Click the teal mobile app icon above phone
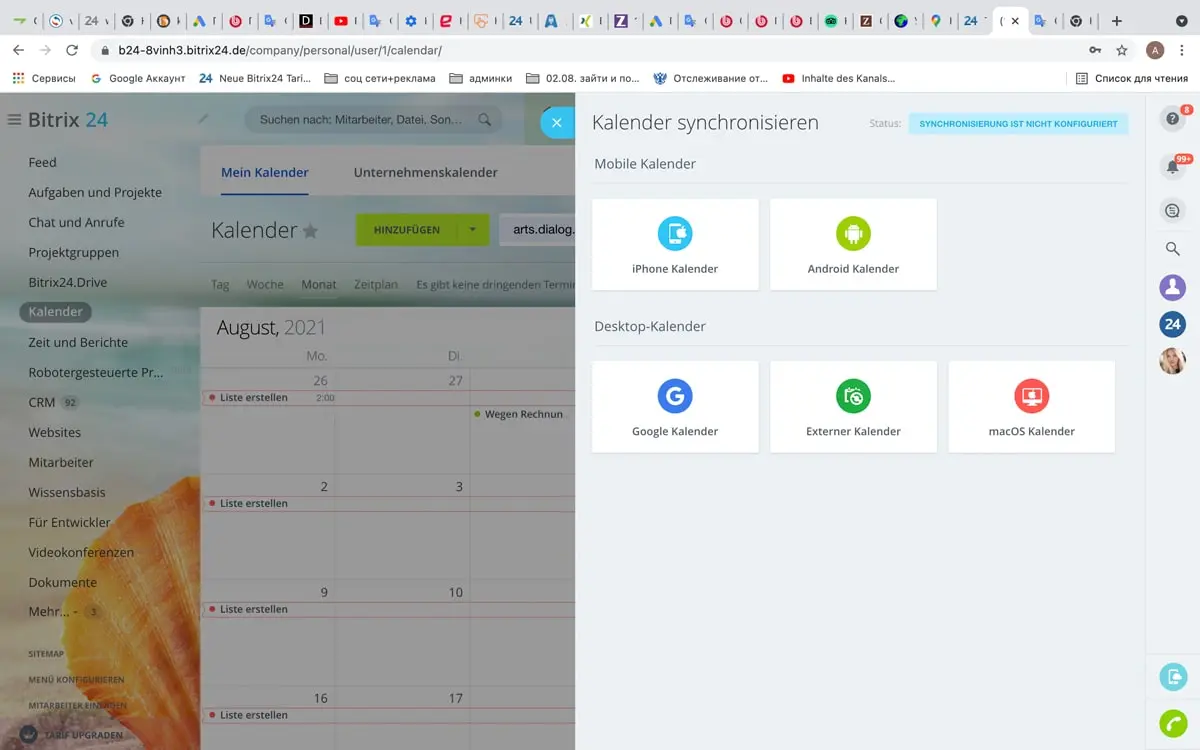The width and height of the screenshot is (1200, 750). pyautogui.click(x=1173, y=677)
